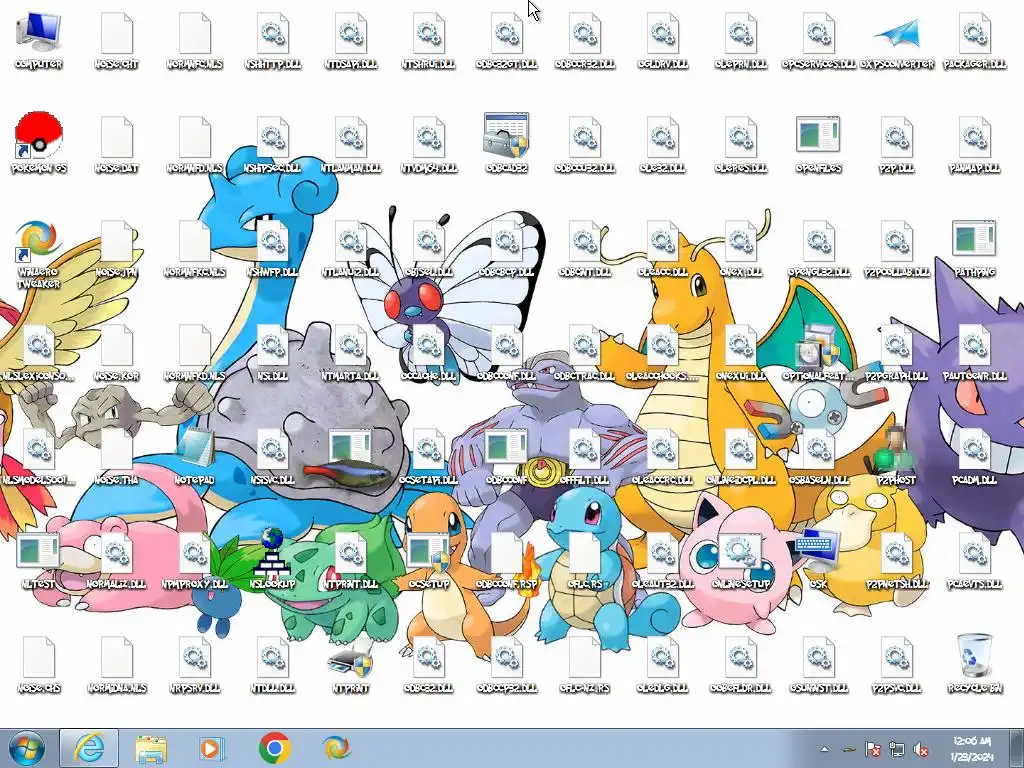Select the P2PGRAPH.DLL file icon
The width and height of the screenshot is (1024, 768).
(x=897, y=345)
